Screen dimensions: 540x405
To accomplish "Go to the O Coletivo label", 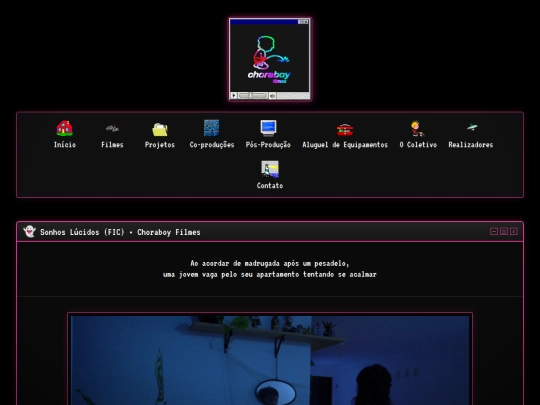I will click(x=418, y=145).
